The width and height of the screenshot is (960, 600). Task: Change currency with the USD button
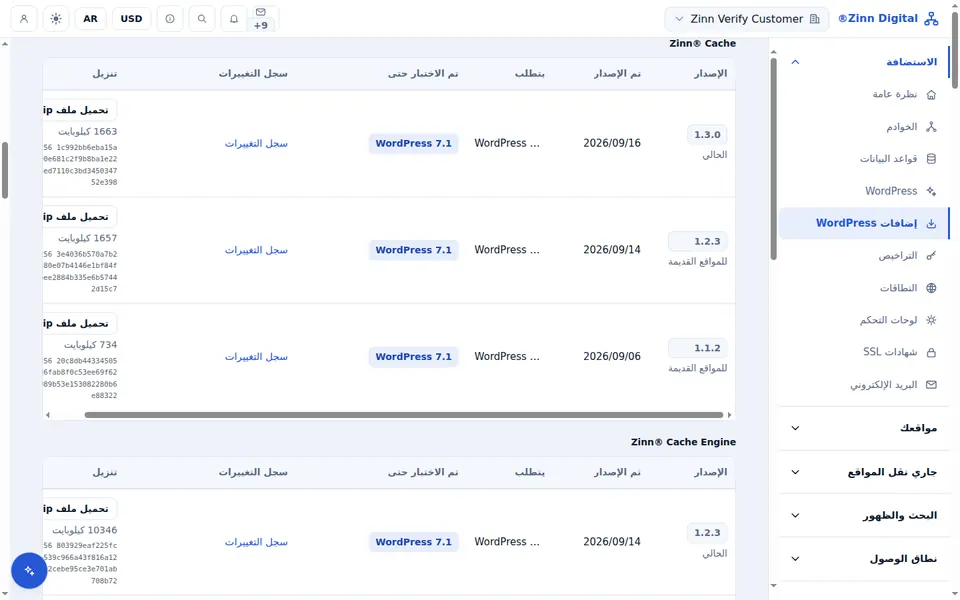(x=132, y=19)
